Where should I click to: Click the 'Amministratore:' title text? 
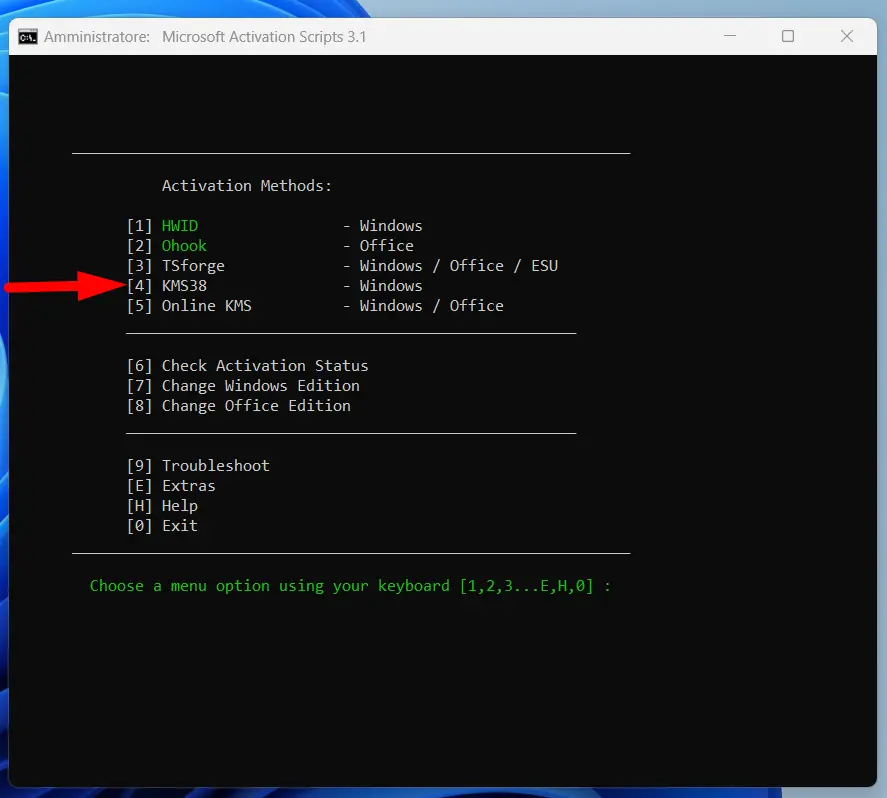click(x=97, y=37)
